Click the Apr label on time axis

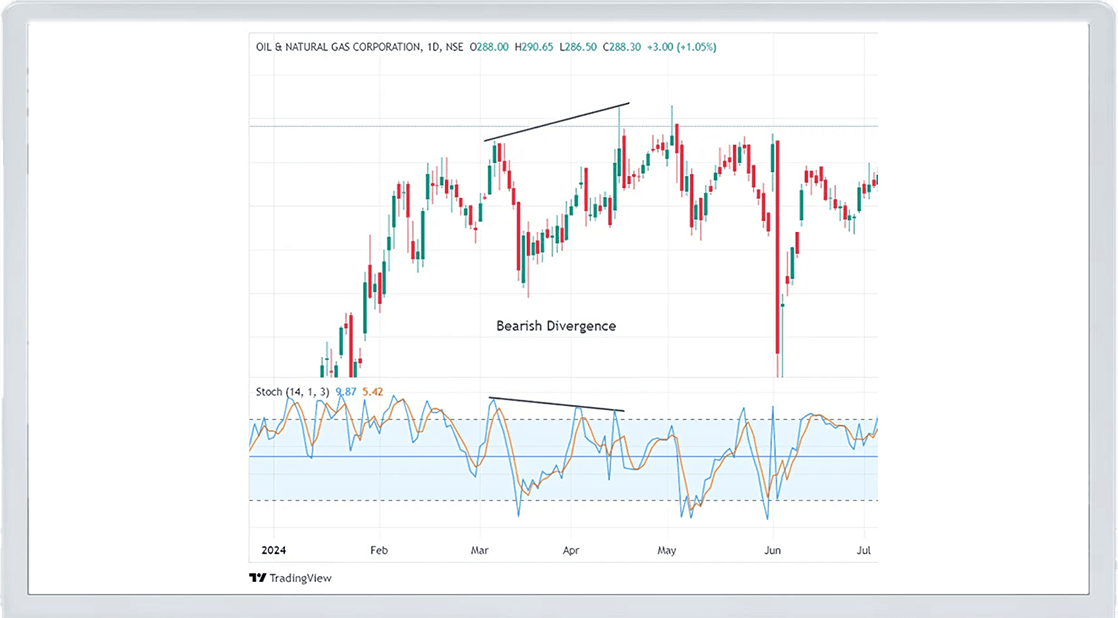tap(572, 550)
